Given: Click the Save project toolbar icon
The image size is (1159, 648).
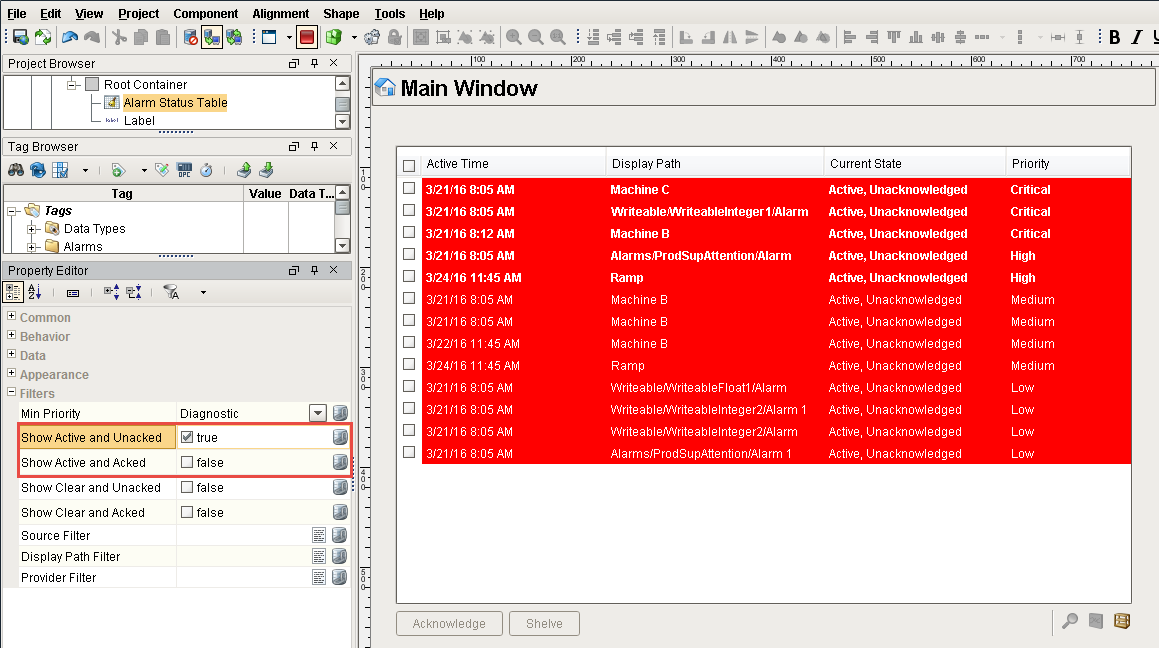Looking at the screenshot, I should point(20,37).
